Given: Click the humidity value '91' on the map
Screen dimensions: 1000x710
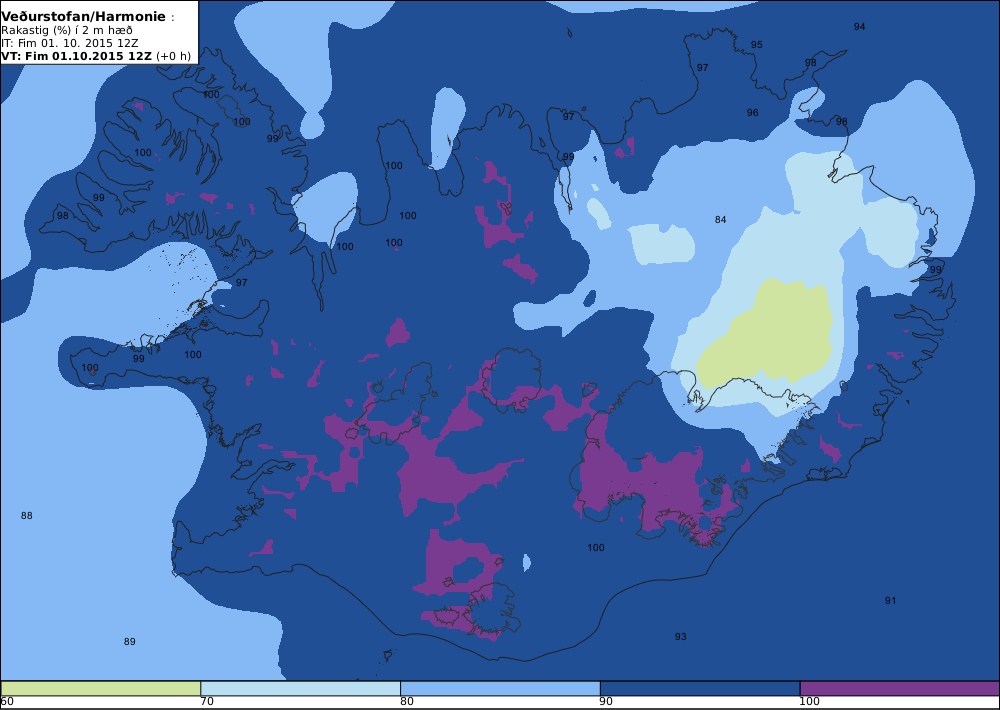Looking at the screenshot, I should [890, 600].
